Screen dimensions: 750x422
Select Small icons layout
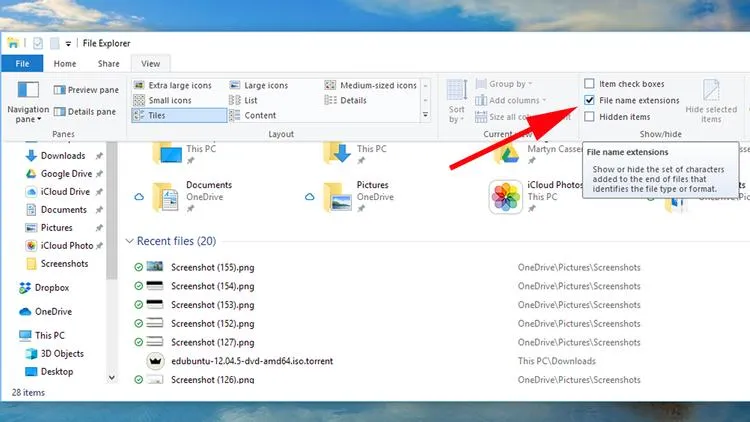pyautogui.click(x=163, y=100)
